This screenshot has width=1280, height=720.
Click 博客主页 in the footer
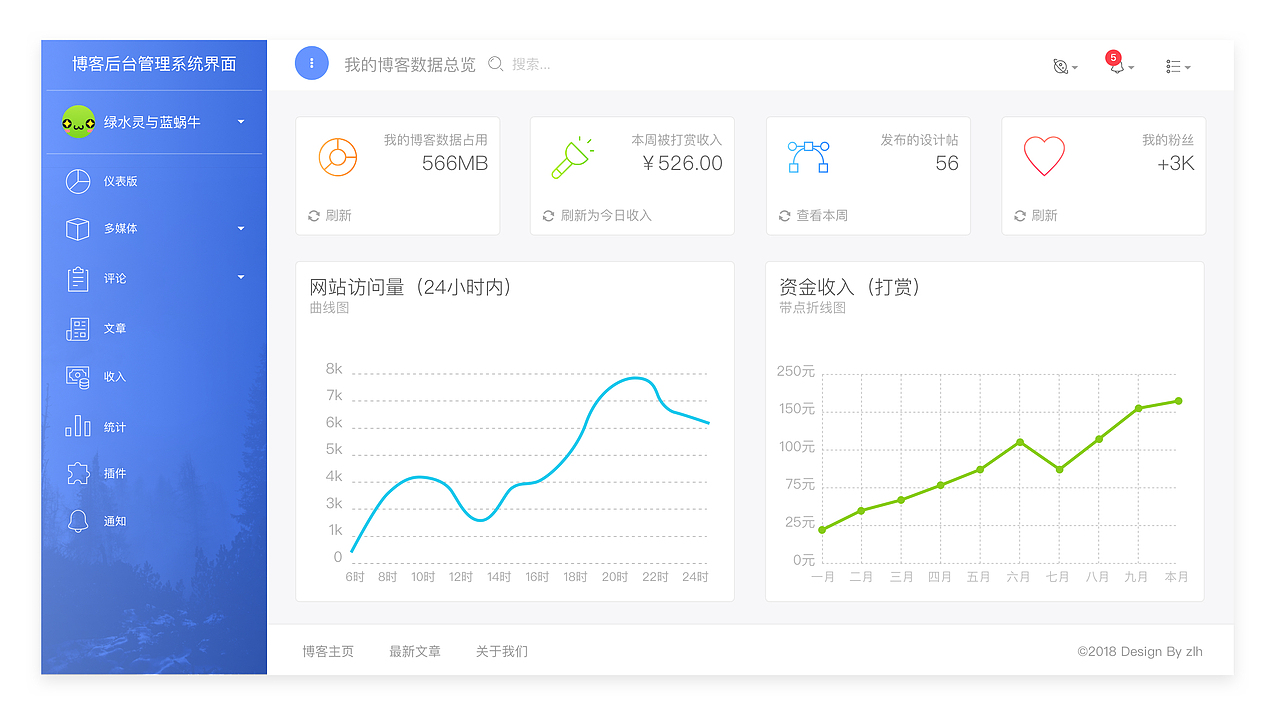[x=328, y=651]
